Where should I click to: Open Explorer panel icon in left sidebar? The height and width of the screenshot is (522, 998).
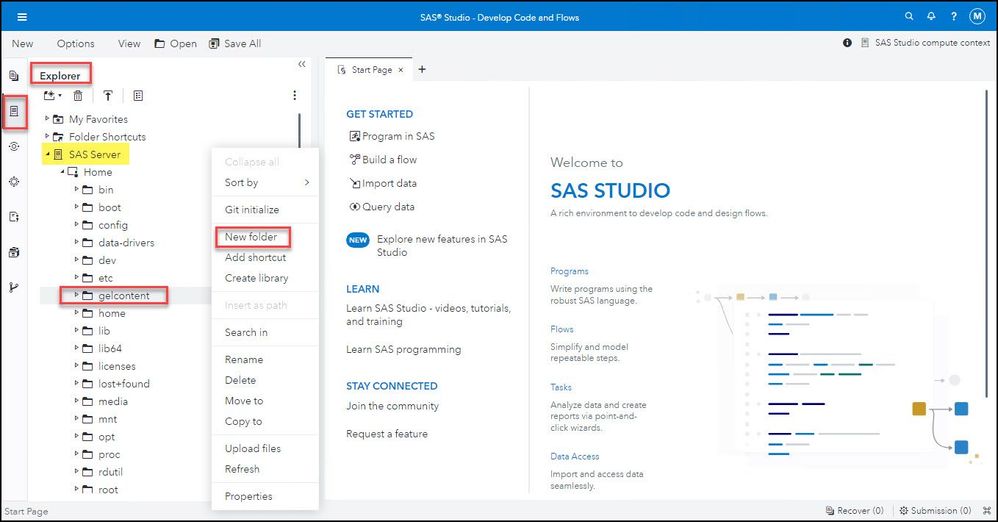coord(14,111)
